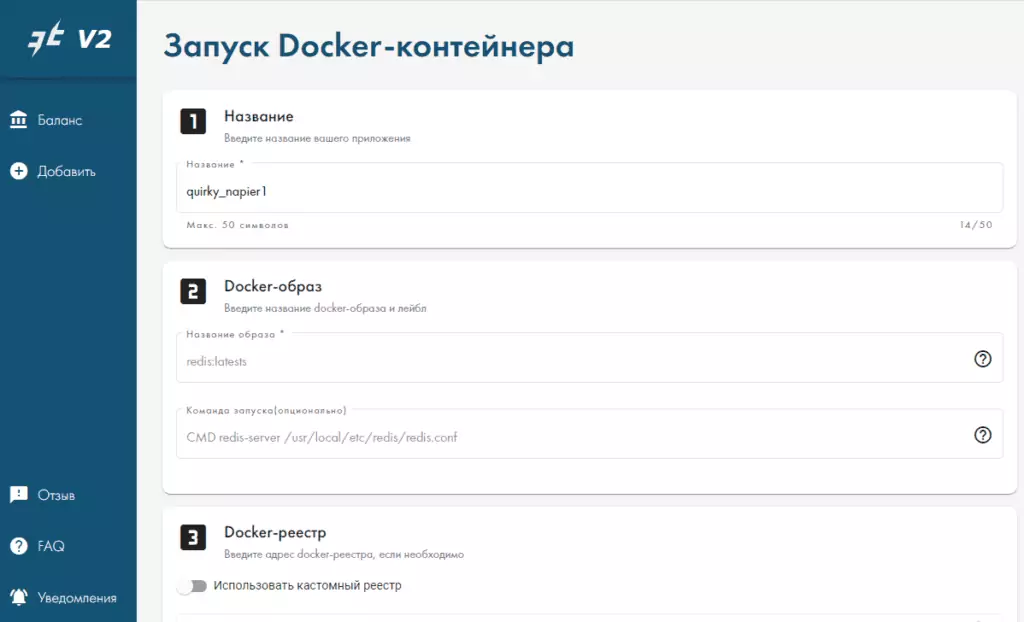Click Введите адрес docker-реестра subtitle text
Image resolution: width=1024 pixels, height=622 pixels.
pos(344,555)
